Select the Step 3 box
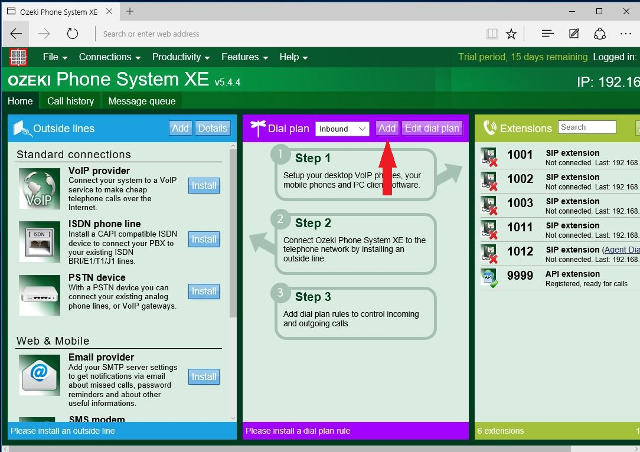Viewport: 640px width, 452px height. (x=356, y=313)
